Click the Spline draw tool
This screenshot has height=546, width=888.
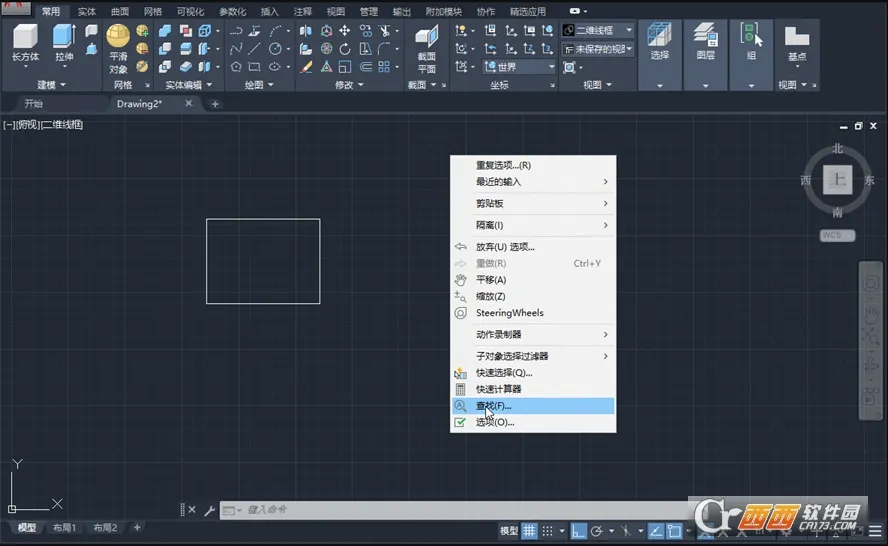point(236,49)
